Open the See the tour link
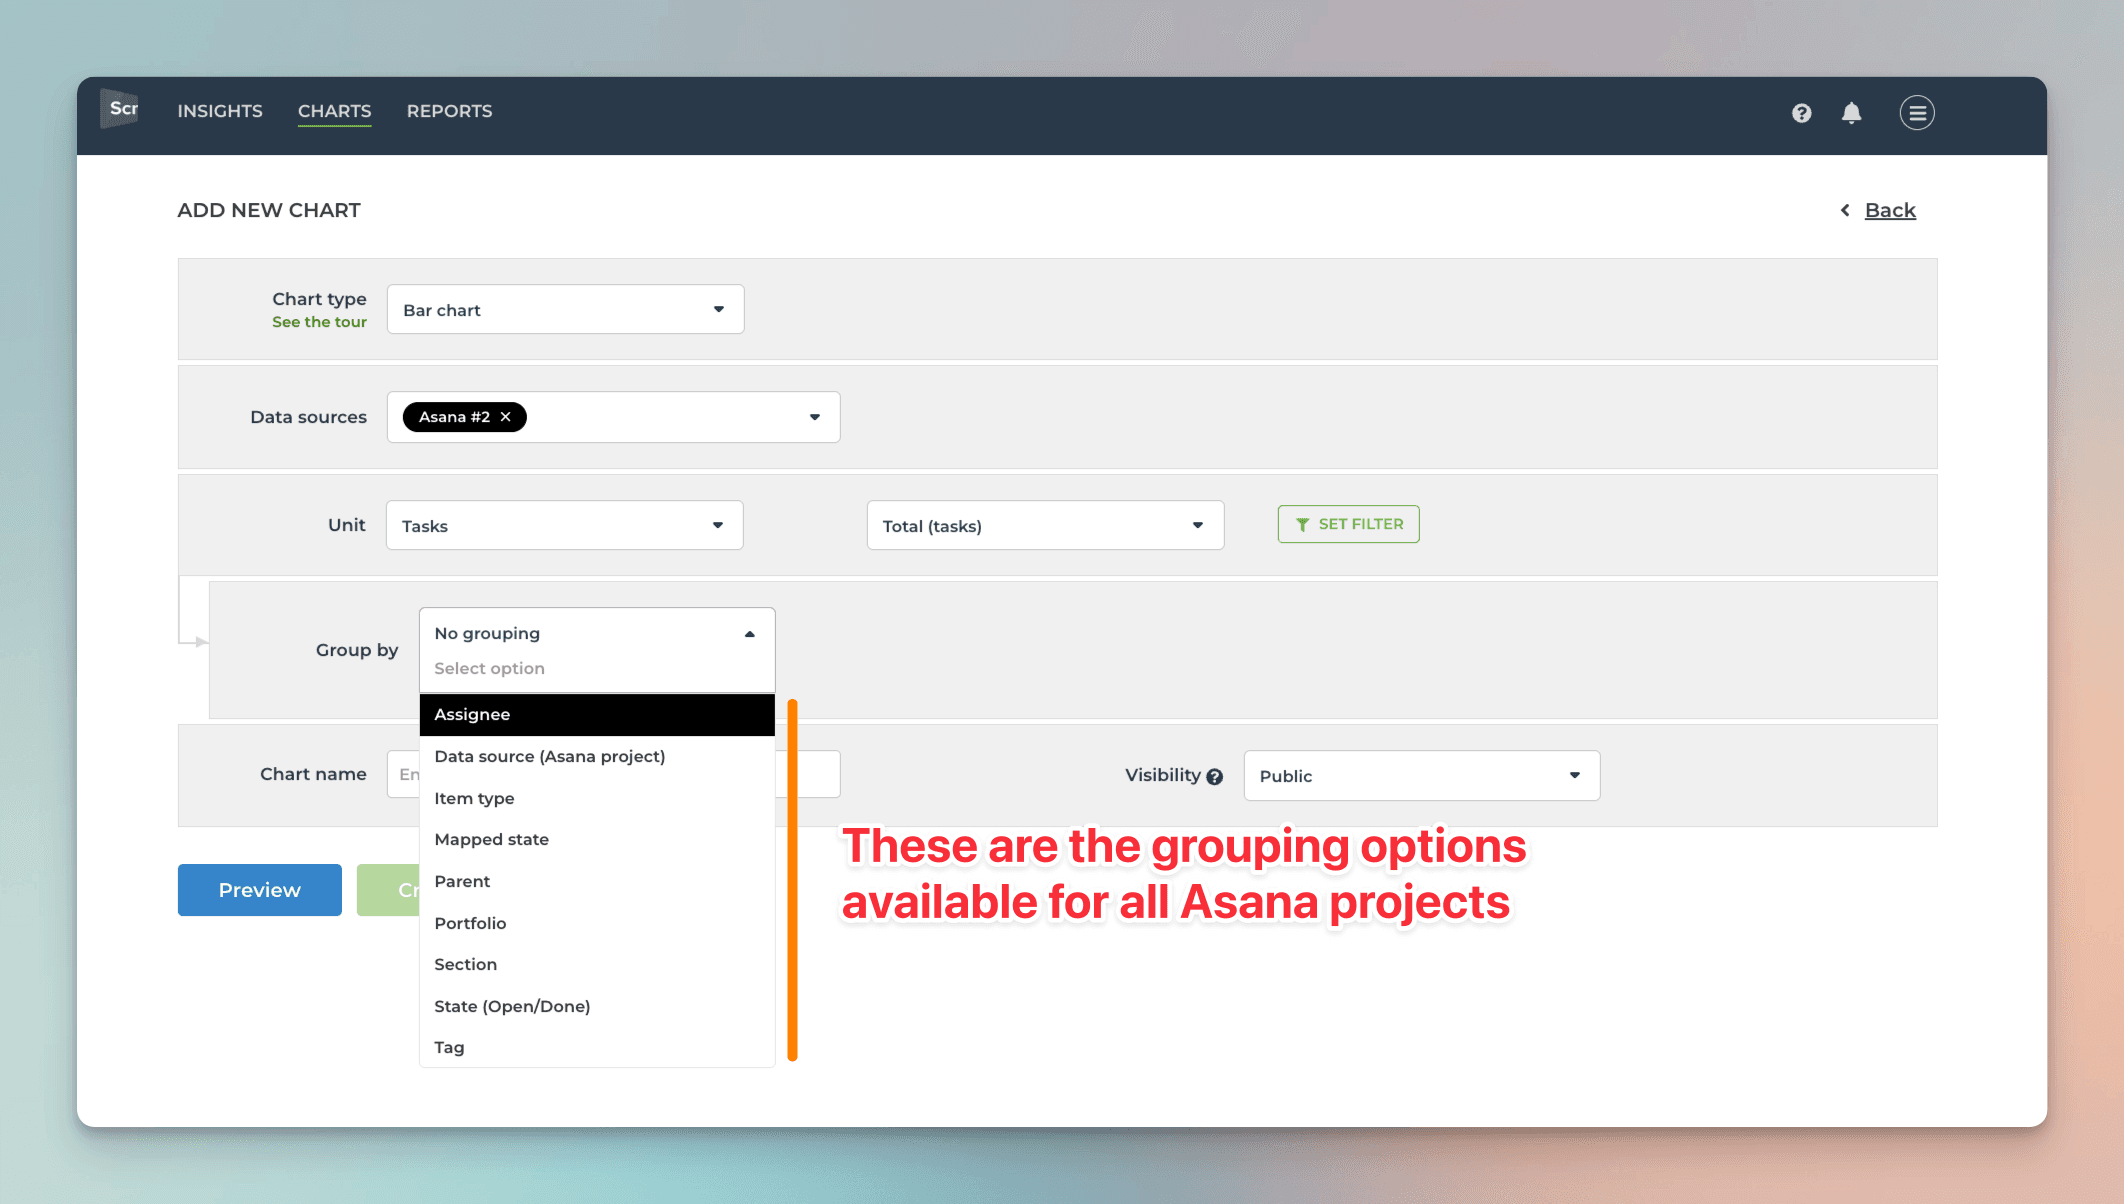 click(319, 322)
